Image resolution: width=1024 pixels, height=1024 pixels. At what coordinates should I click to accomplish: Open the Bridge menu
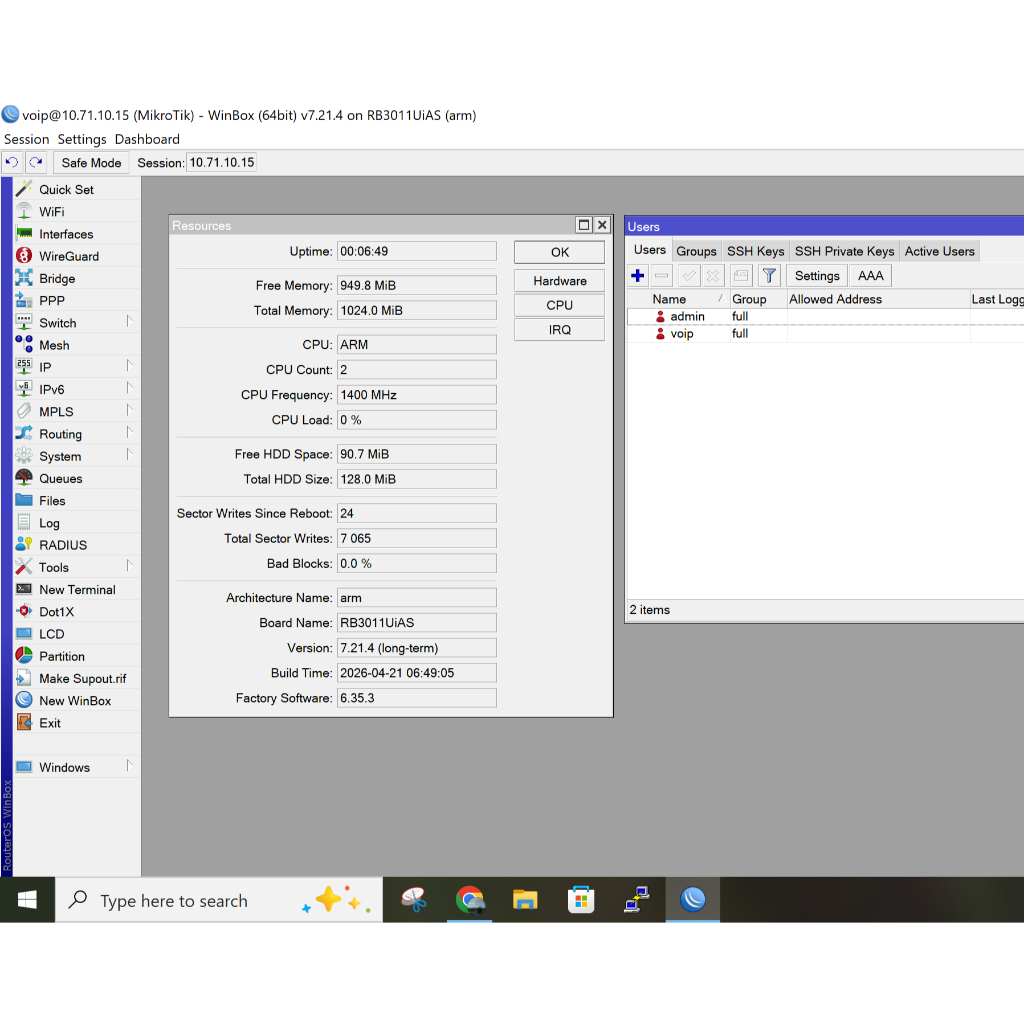click(x=76, y=278)
